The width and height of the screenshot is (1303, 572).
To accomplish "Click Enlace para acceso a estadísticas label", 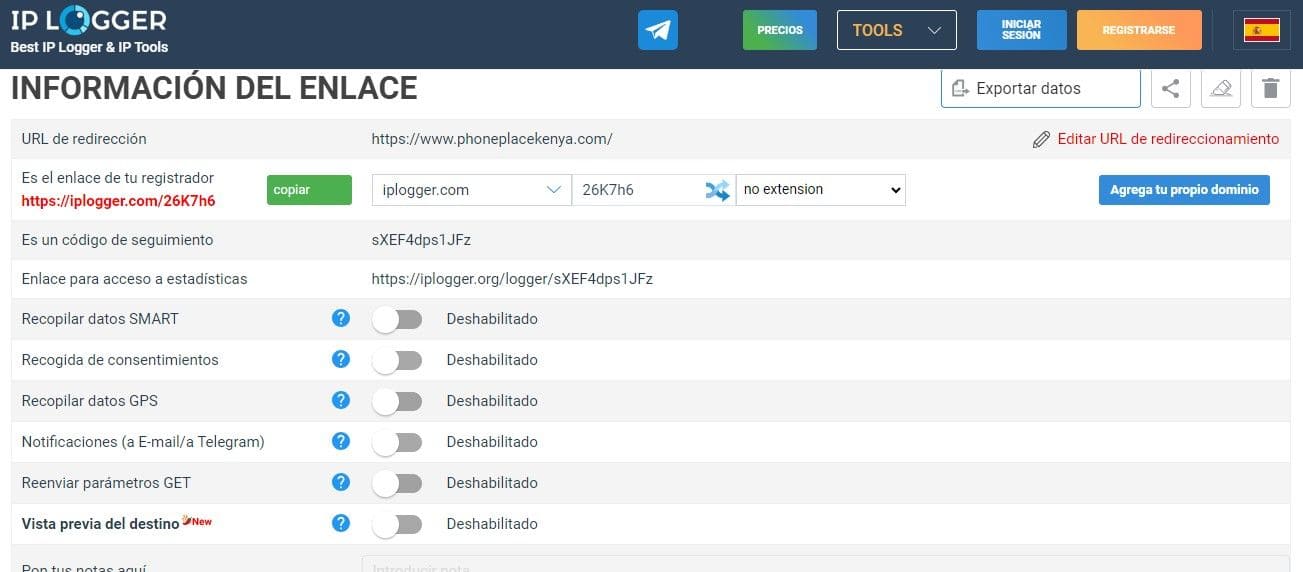I will (x=134, y=279).
